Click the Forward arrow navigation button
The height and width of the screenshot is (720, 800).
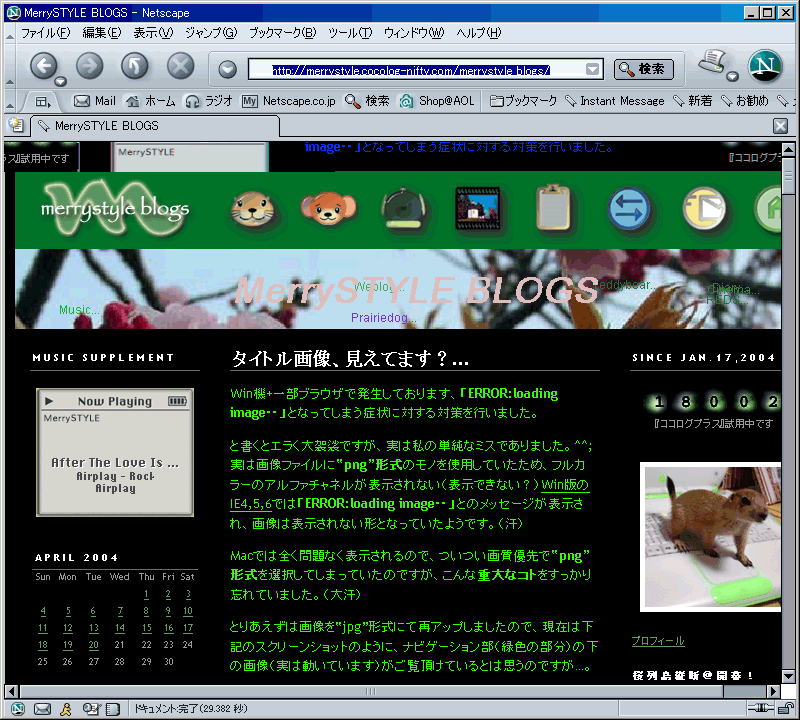click(x=89, y=66)
